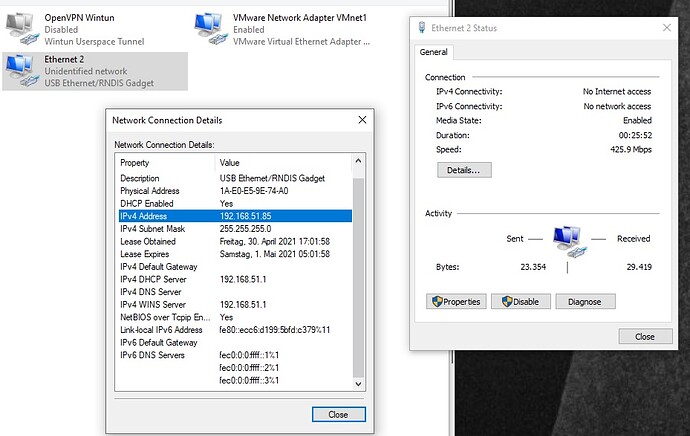Click the Received bytes 29.419 value

[x=639, y=267]
